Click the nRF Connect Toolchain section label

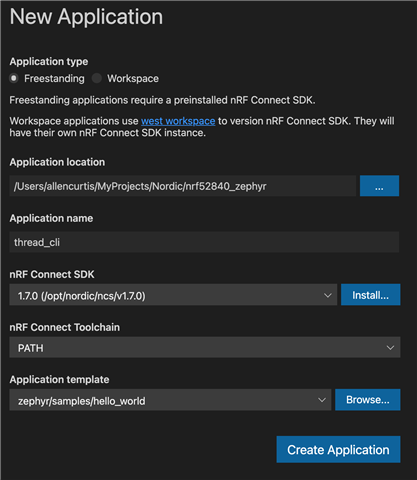[64, 327]
